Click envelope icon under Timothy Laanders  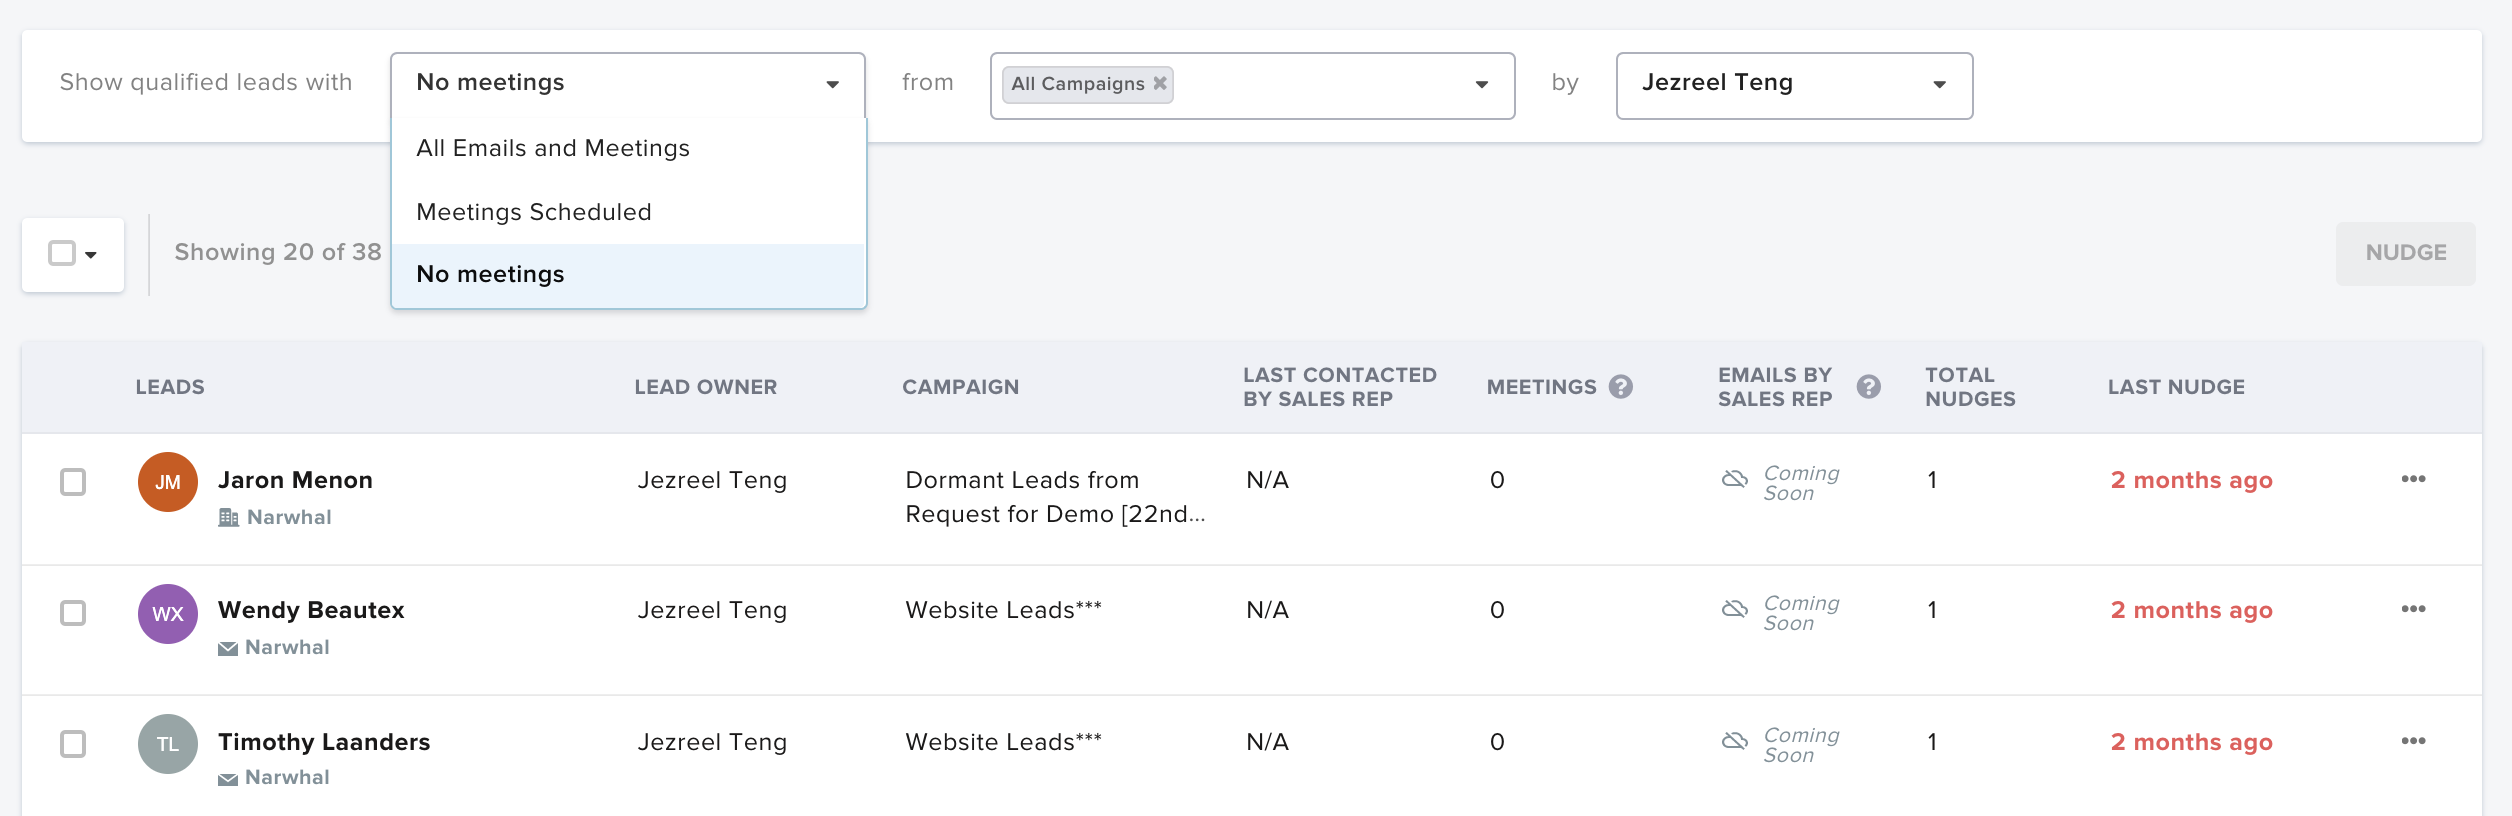click(228, 779)
